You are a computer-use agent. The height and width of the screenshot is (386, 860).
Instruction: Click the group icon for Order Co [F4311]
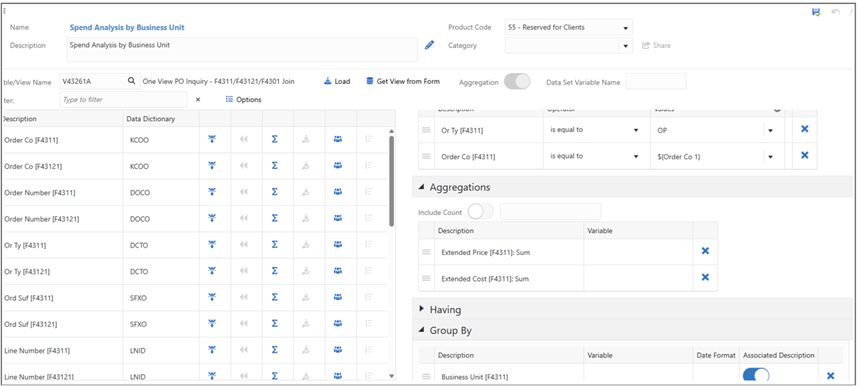coord(338,139)
